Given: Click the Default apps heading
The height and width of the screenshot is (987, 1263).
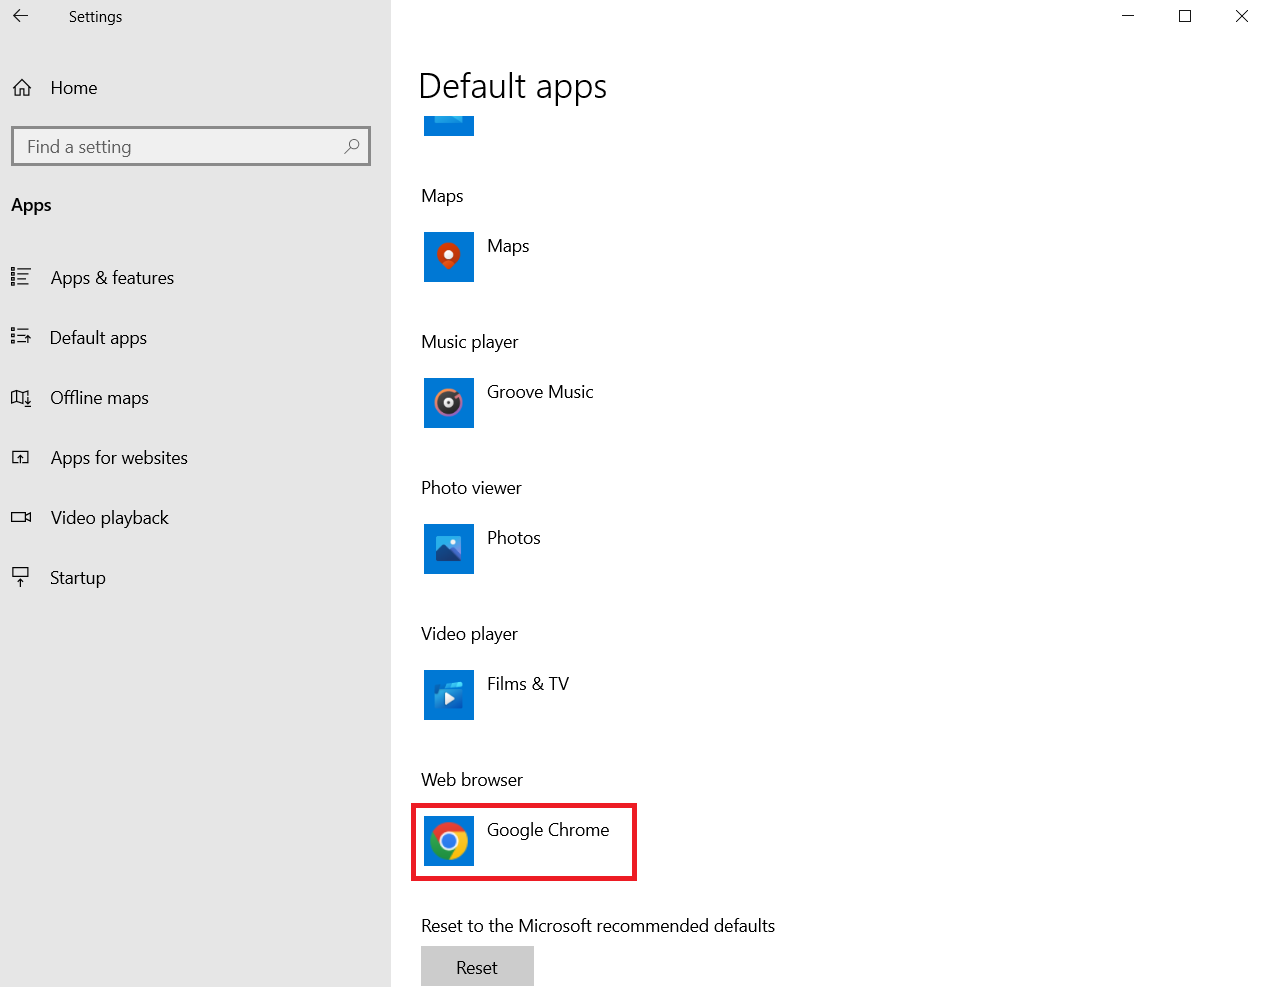Looking at the screenshot, I should (513, 87).
